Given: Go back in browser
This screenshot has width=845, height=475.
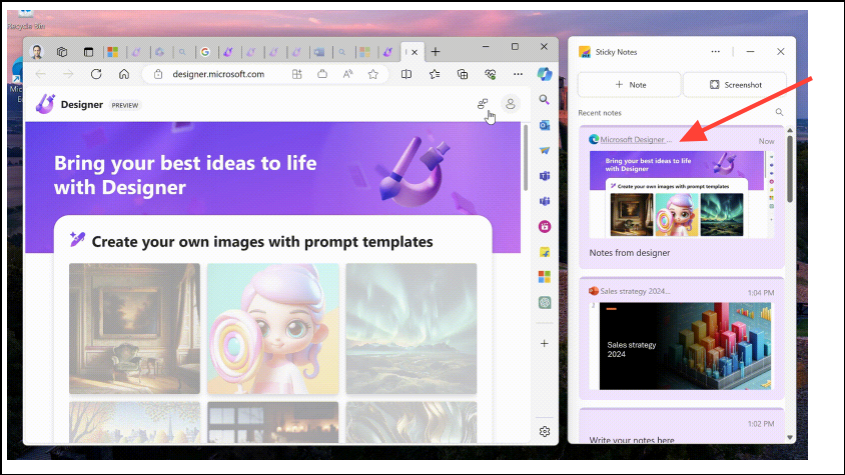Looking at the screenshot, I should [41, 74].
